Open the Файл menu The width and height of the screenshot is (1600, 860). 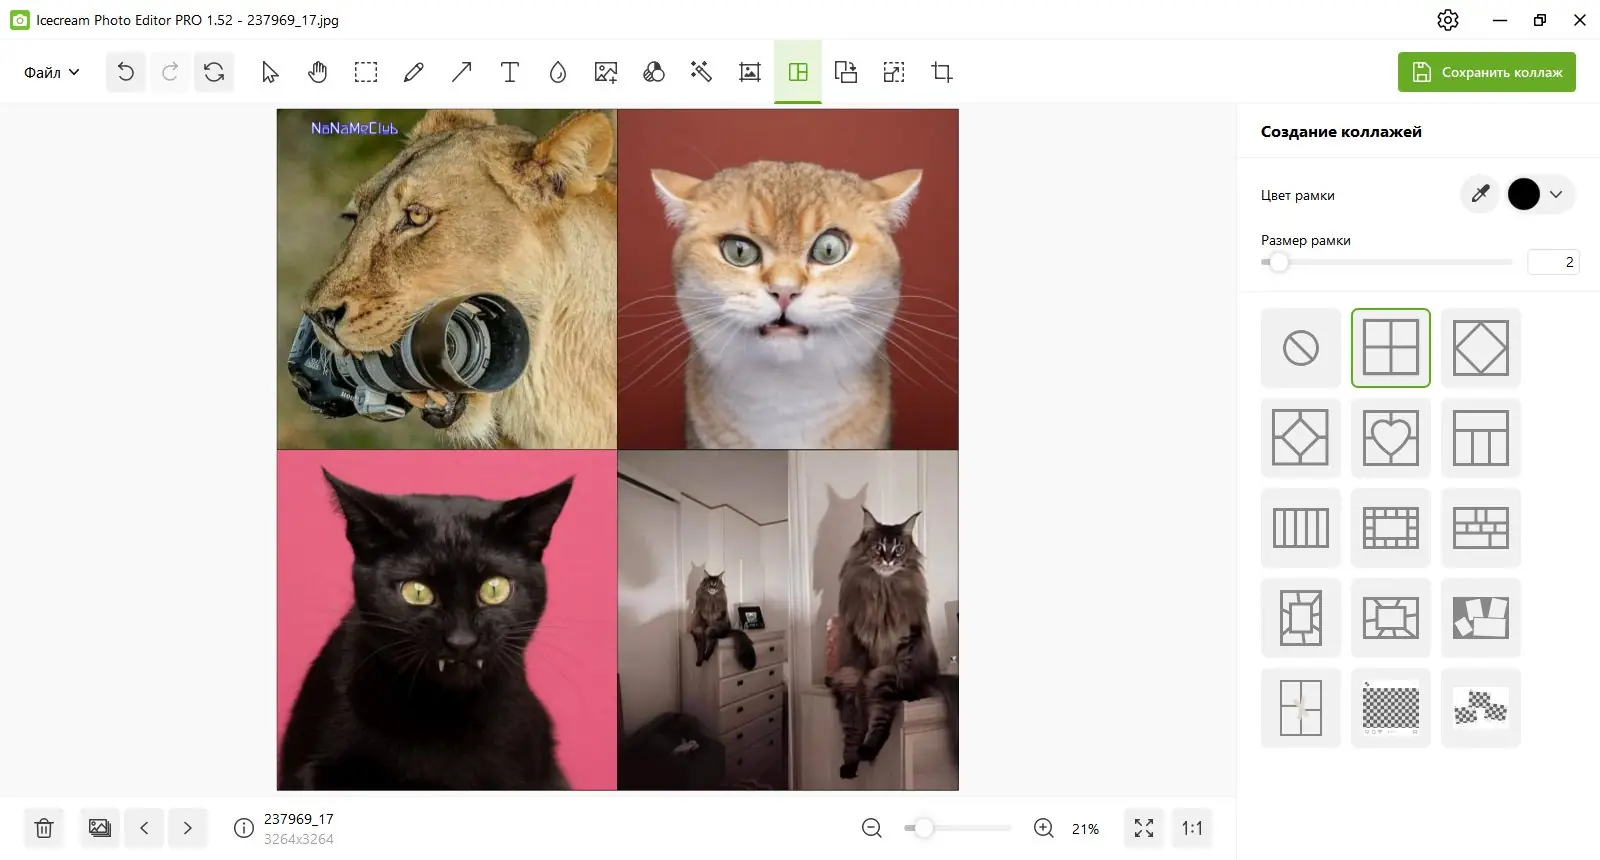(51, 72)
